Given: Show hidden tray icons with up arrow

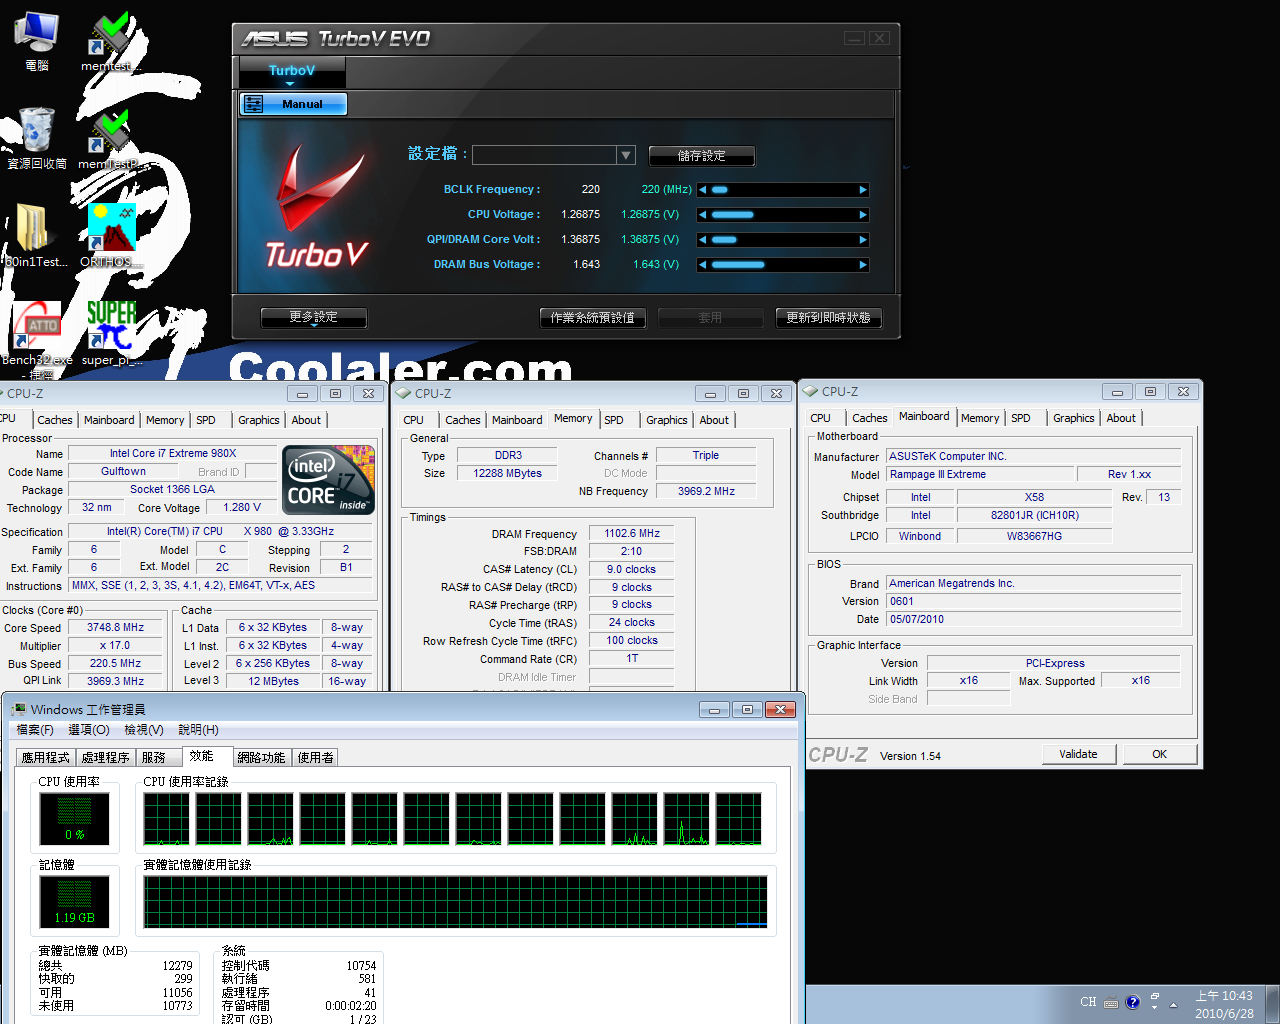Looking at the screenshot, I should point(1173,1004).
